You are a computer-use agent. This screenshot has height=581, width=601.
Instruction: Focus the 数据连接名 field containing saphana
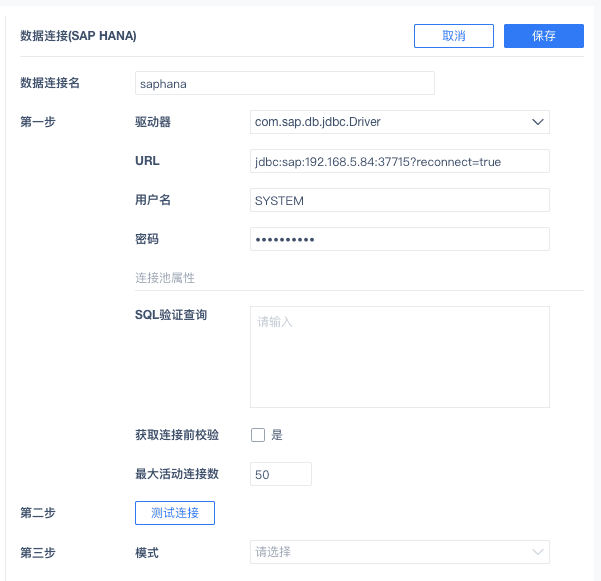[285, 83]
